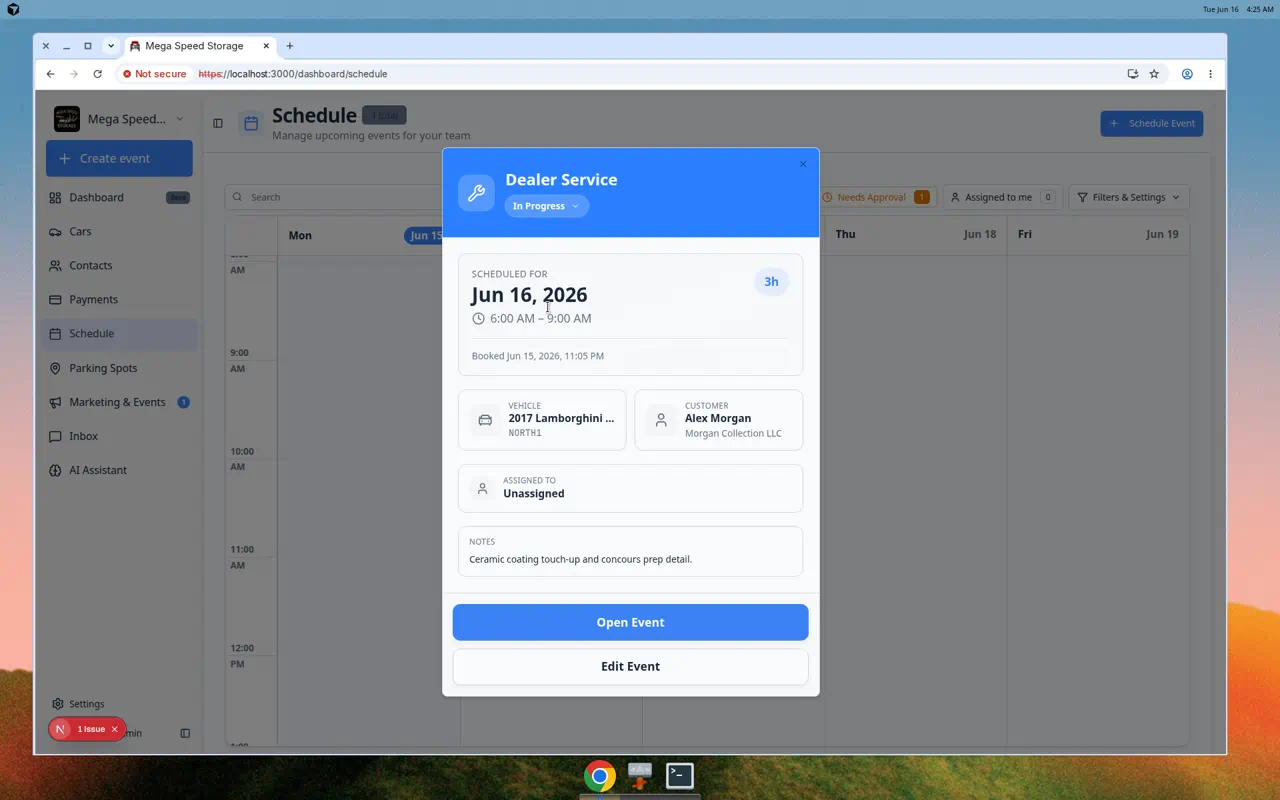Click the wrench icon in dialog header
This screenshot has height=800, width=1280.
pyautogui.click(x=476, y=193)
